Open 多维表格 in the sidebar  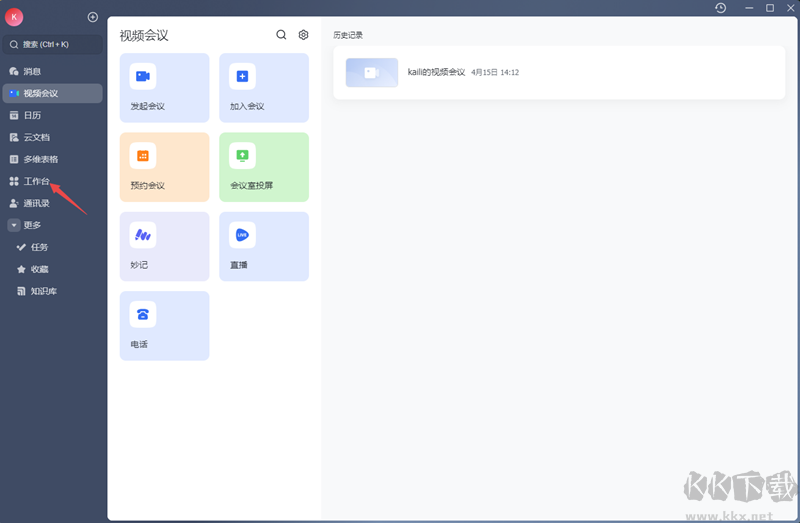(x=53, y=159)
